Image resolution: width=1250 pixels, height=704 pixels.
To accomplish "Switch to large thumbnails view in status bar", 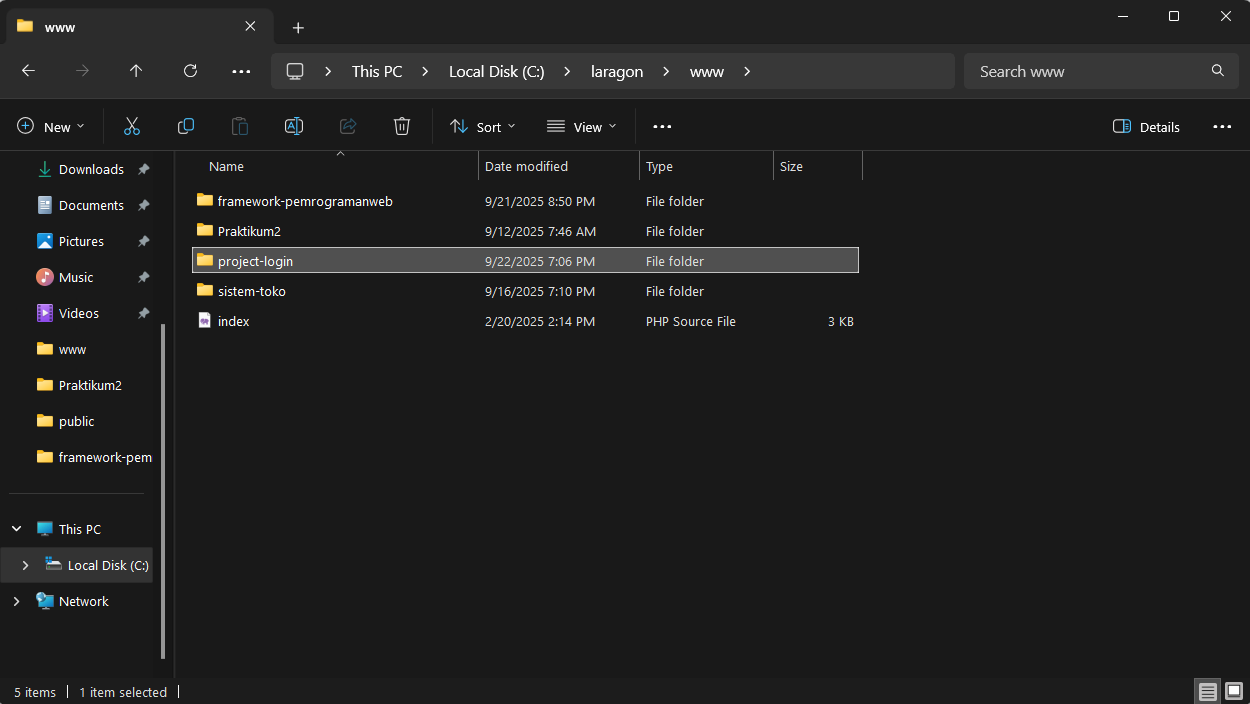I will pyautogui.click(x=1234, y=692).
